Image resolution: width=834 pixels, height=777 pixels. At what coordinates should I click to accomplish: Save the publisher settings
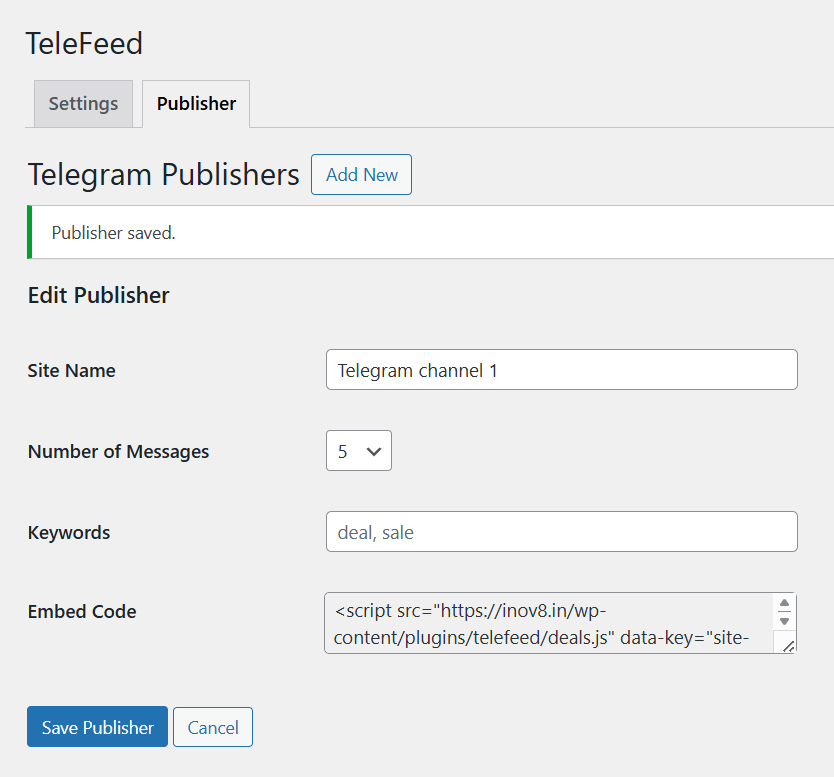pos(97,727)
